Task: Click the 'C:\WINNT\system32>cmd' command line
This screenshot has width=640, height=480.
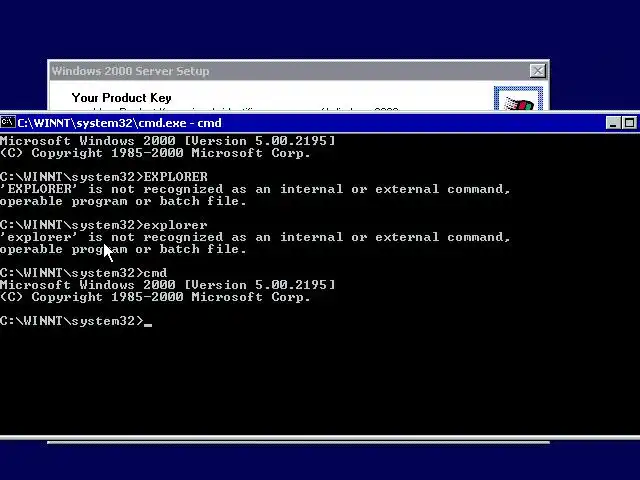Action: click(83, 273)
